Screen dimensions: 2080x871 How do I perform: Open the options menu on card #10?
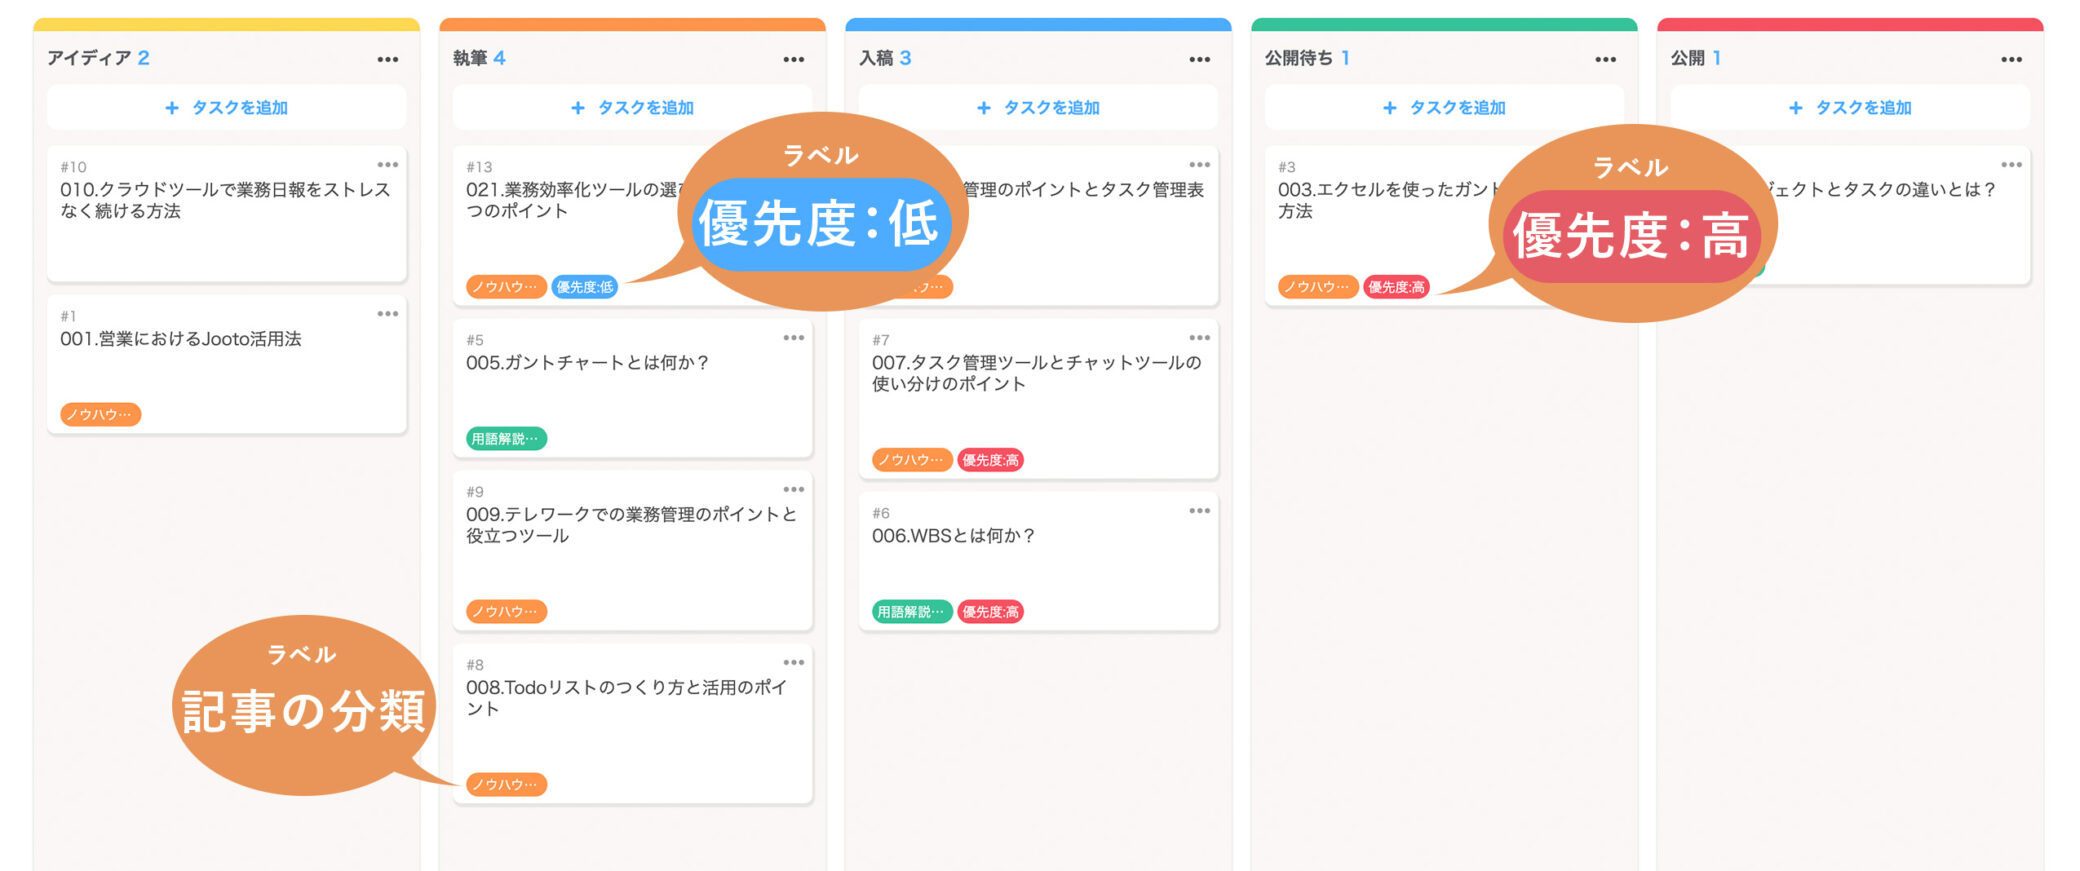[x=388, y=165]
